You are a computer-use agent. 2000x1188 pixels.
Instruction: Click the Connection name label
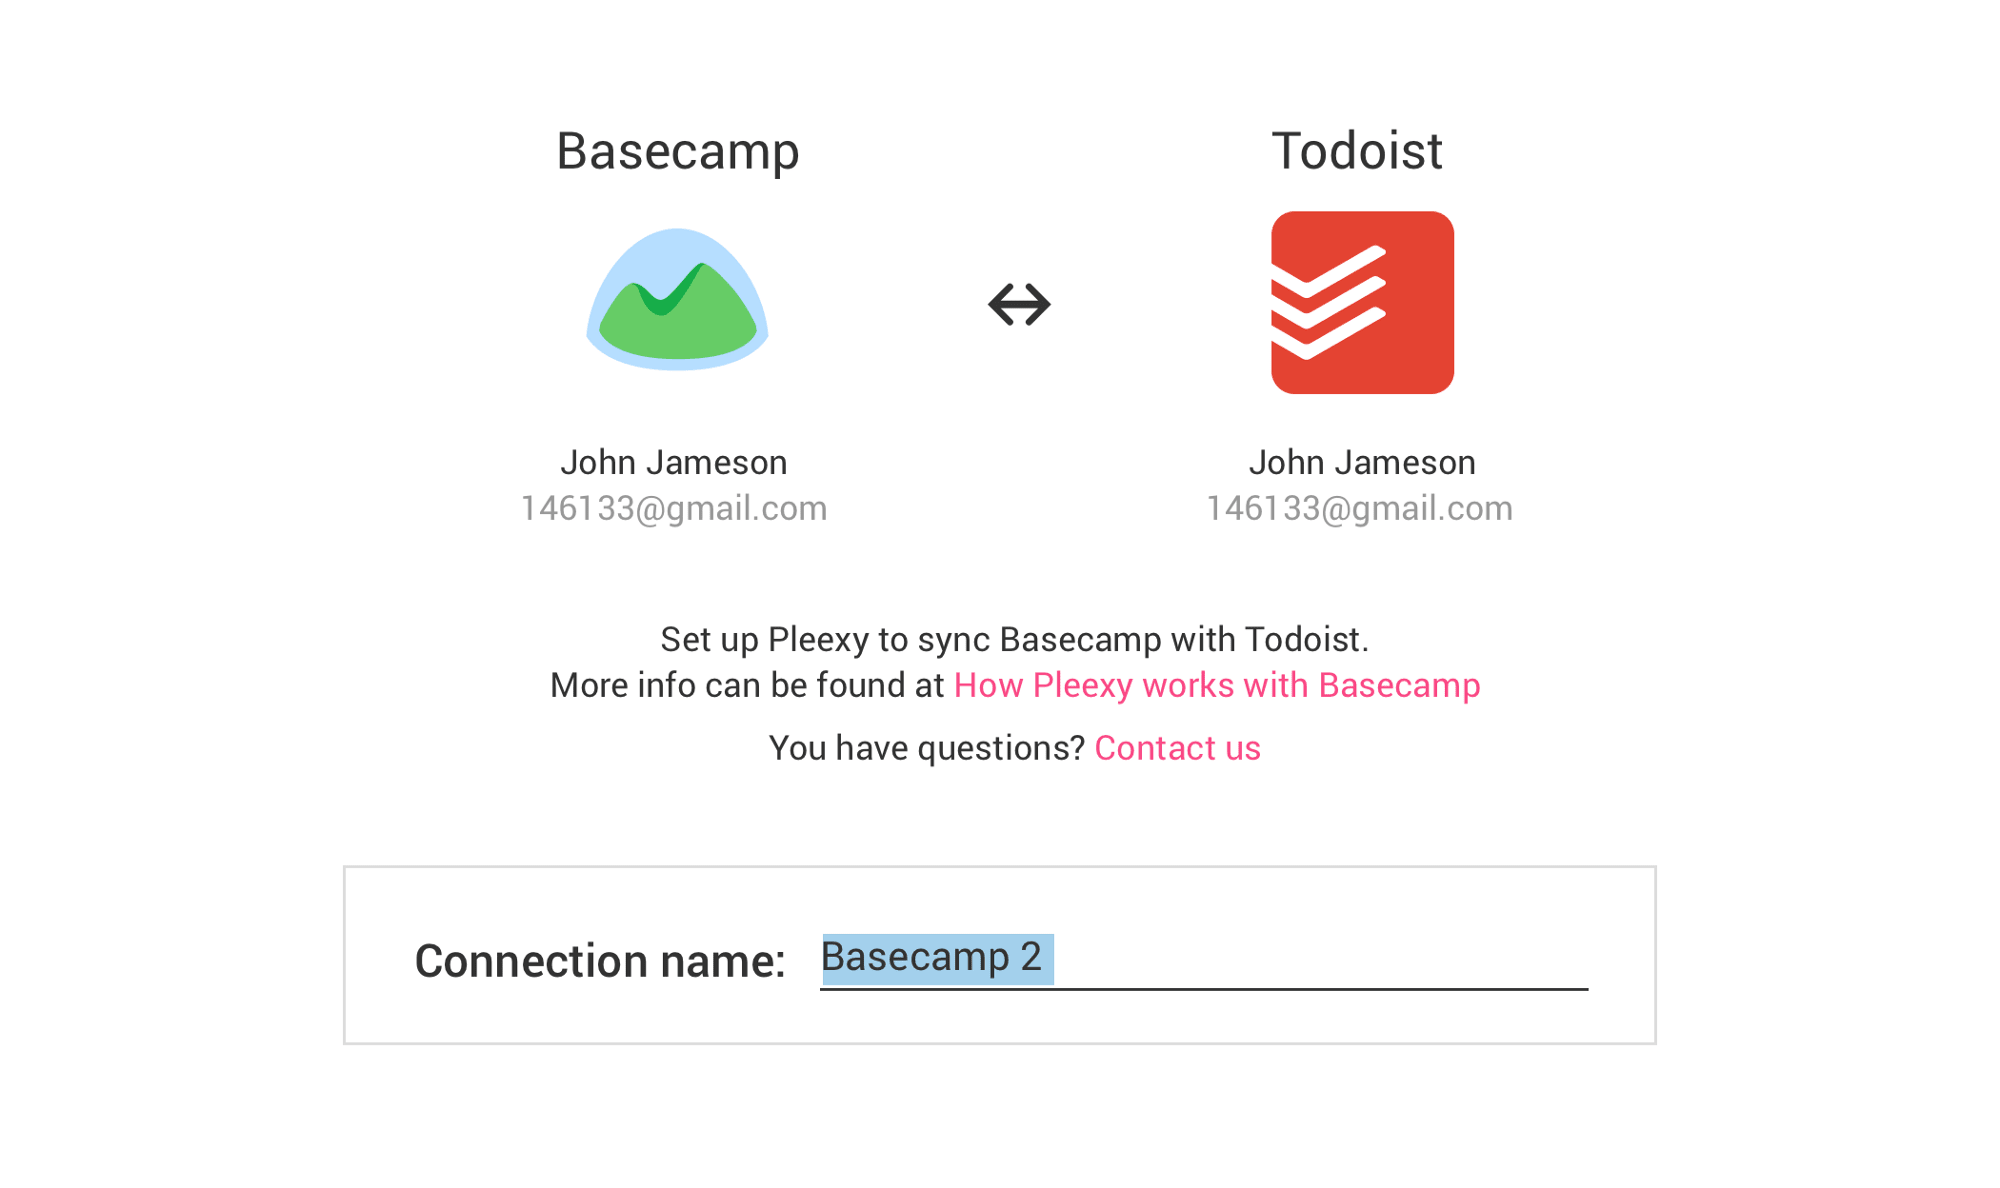click(601, 961)
